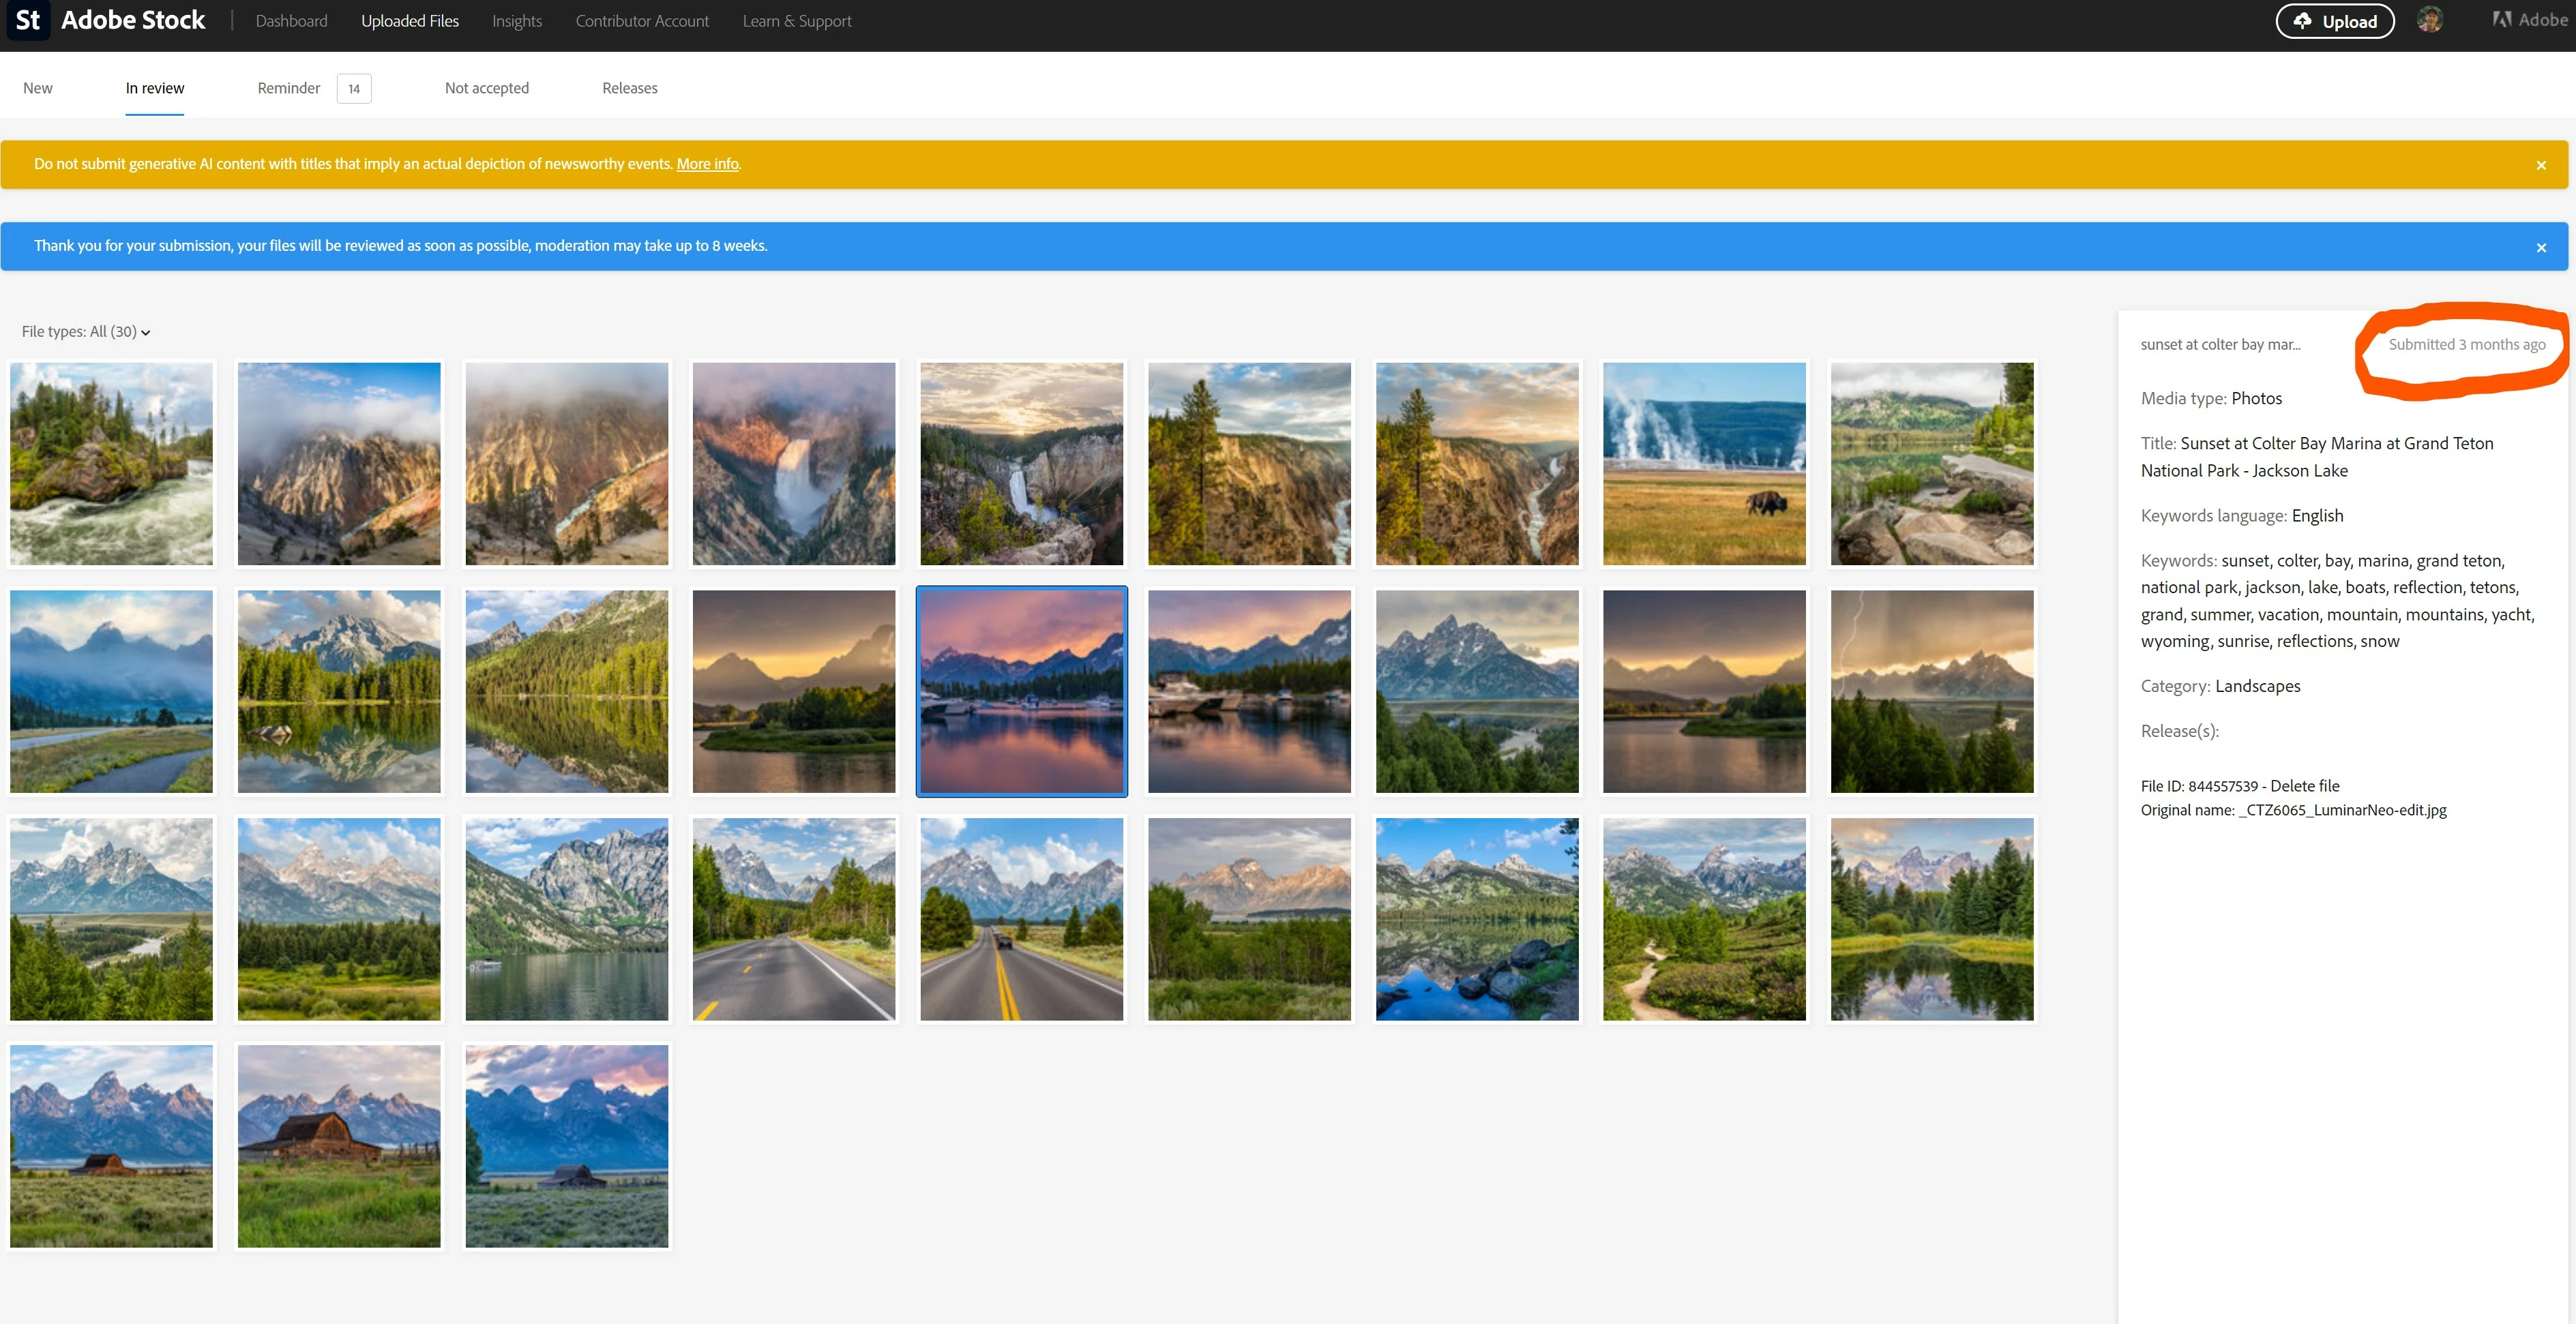Dismiss the blue submission thank-you banner
This screenshot has height=1324, width=2576.
(x=2541, y=248)
